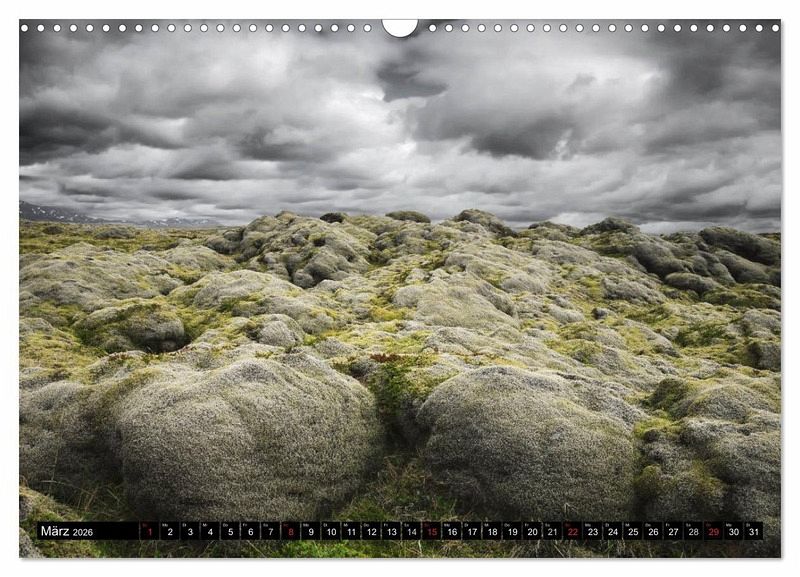
Task: Click date 2 in the calendar strip
Action: (169, 531)
